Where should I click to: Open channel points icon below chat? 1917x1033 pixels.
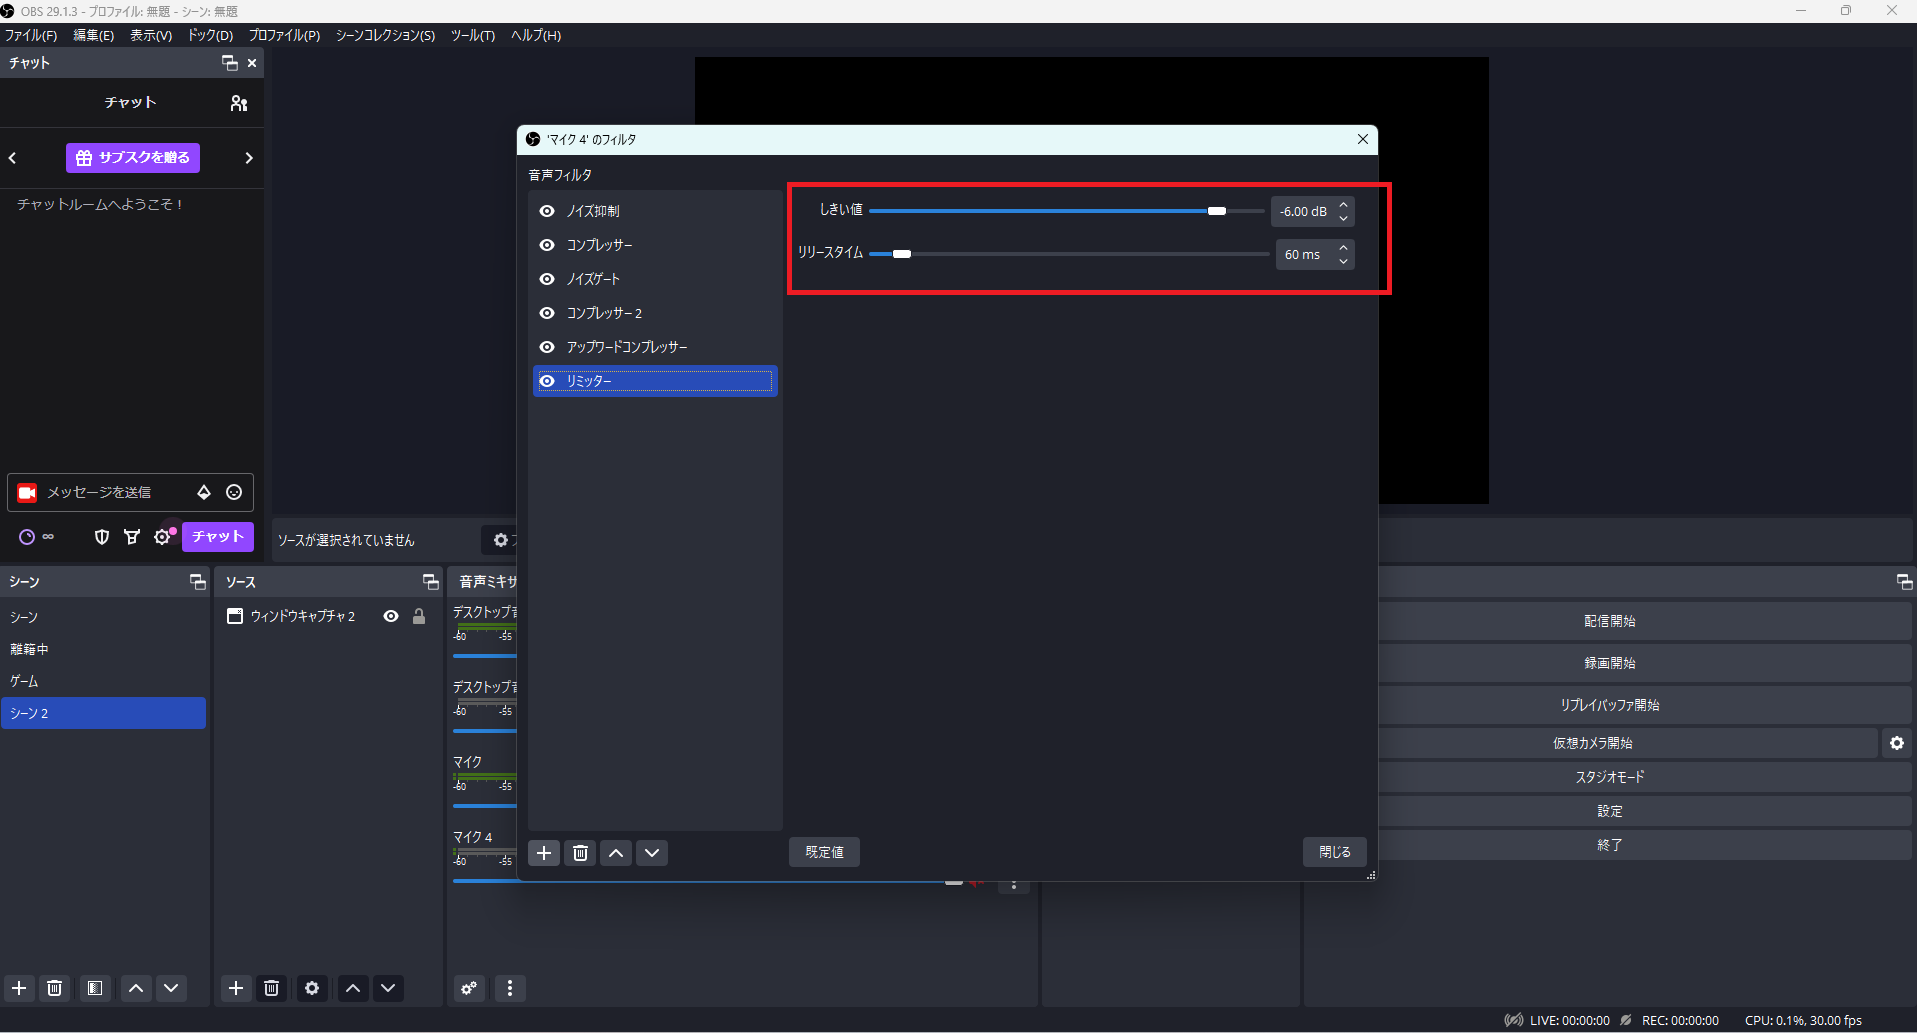27,537
